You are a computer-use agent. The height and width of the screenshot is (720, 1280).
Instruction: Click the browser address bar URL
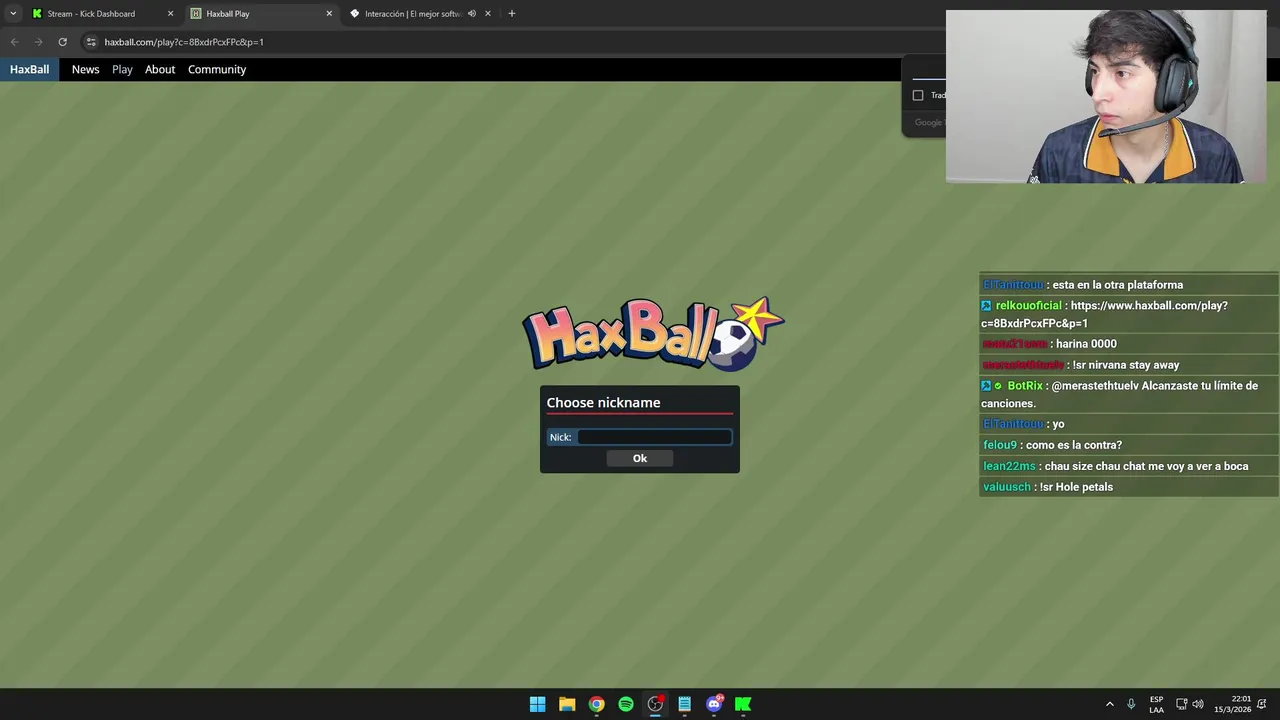(x=184, y=42)
